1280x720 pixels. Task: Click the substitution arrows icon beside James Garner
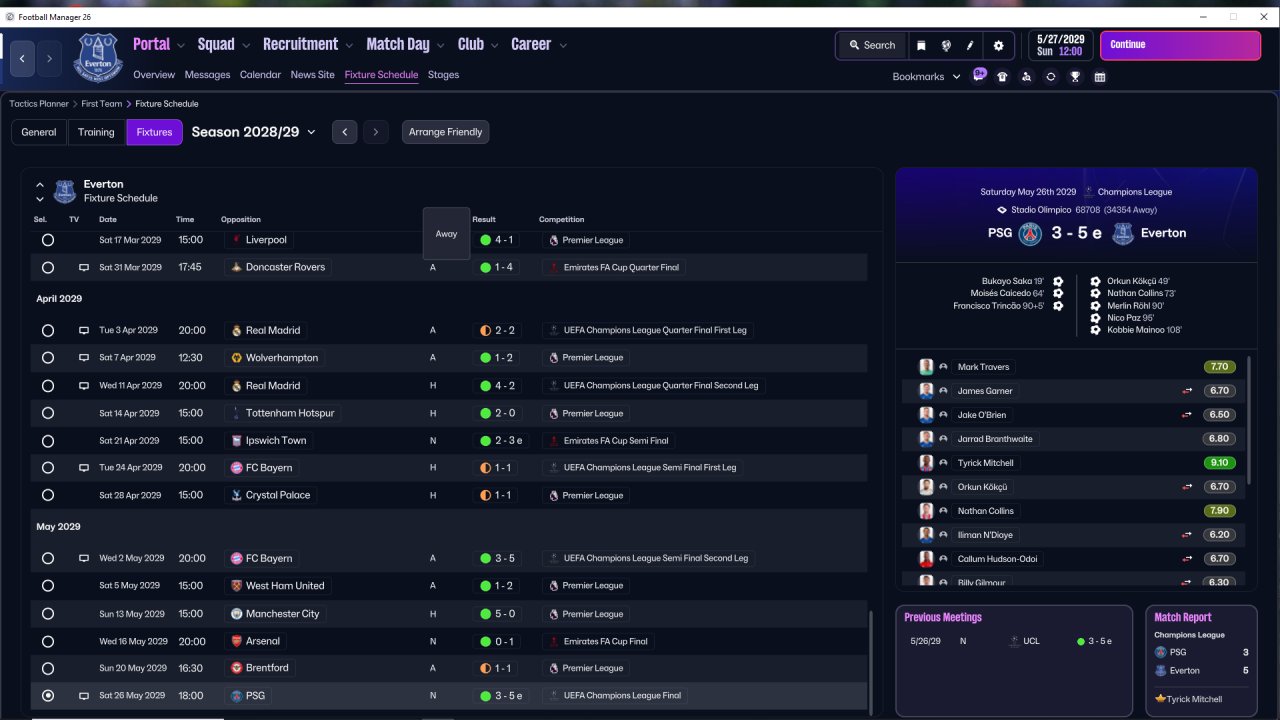(x=1187, y=391)
